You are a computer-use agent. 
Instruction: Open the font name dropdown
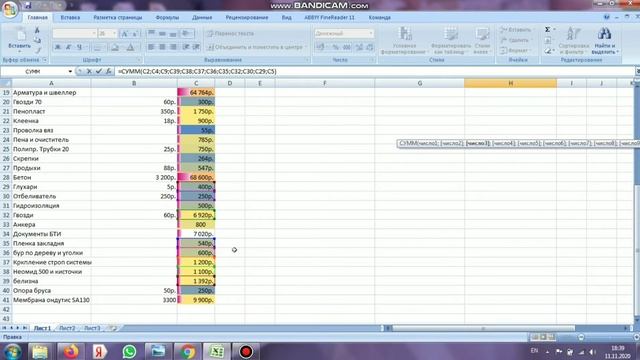pos(93,33)
